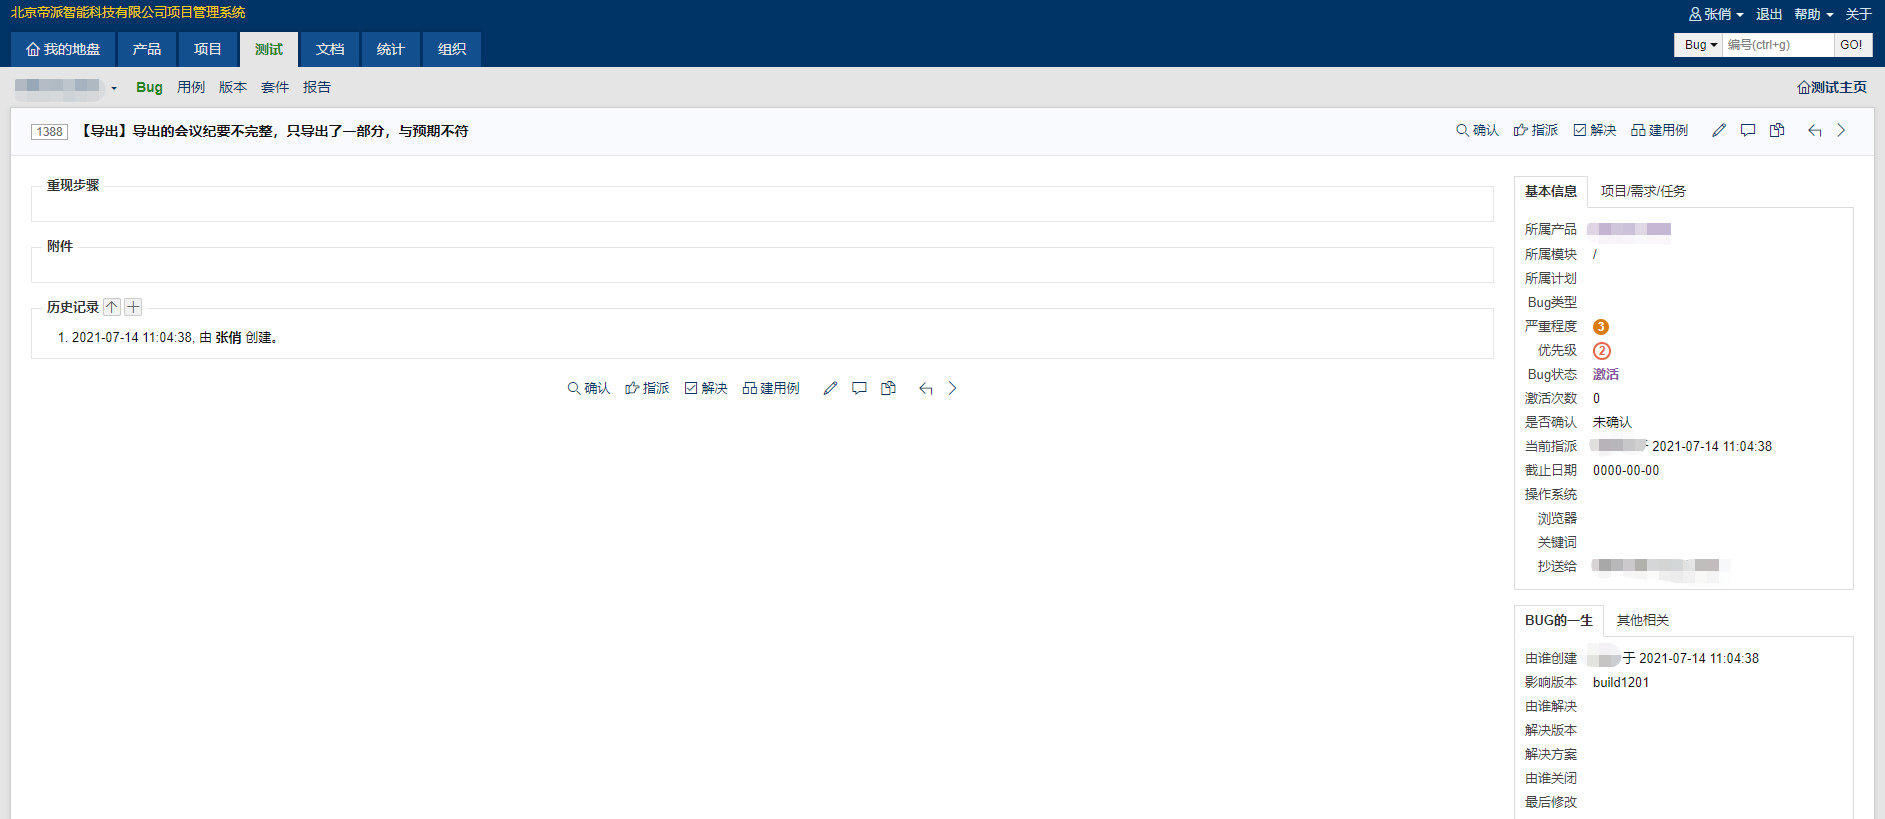Expand the blurred product selector dropdown

coord(66,88)
